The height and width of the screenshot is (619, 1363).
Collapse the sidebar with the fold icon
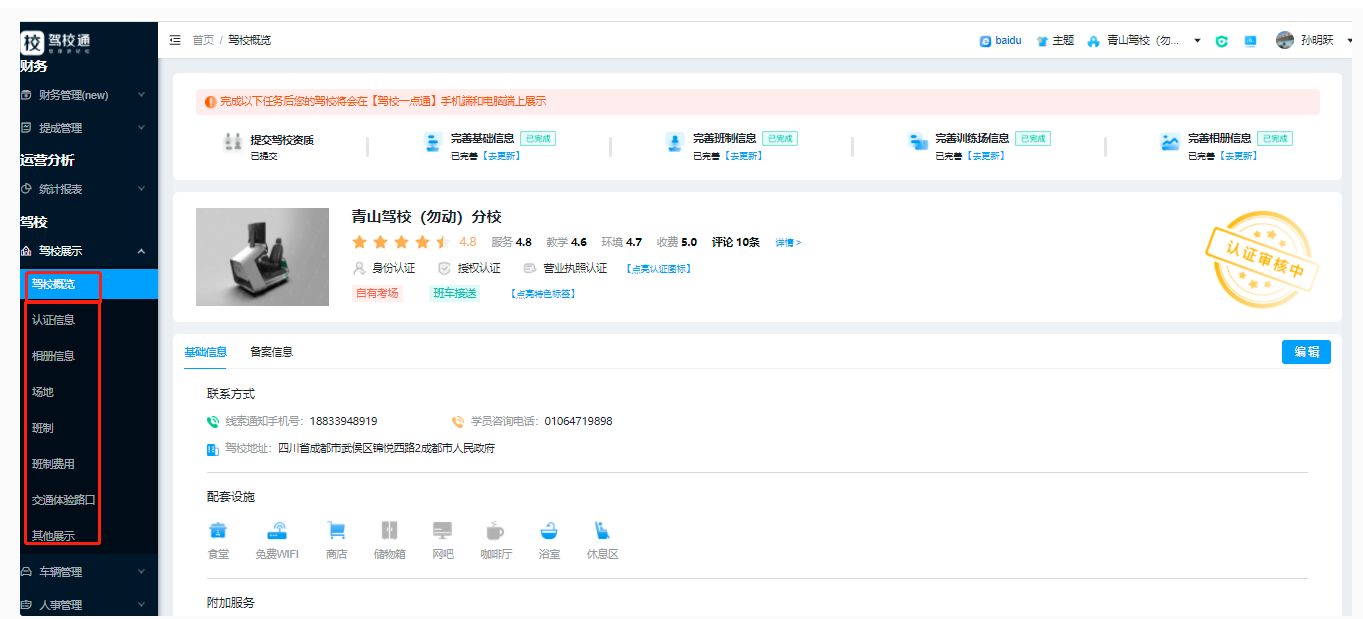coord(175,40)
